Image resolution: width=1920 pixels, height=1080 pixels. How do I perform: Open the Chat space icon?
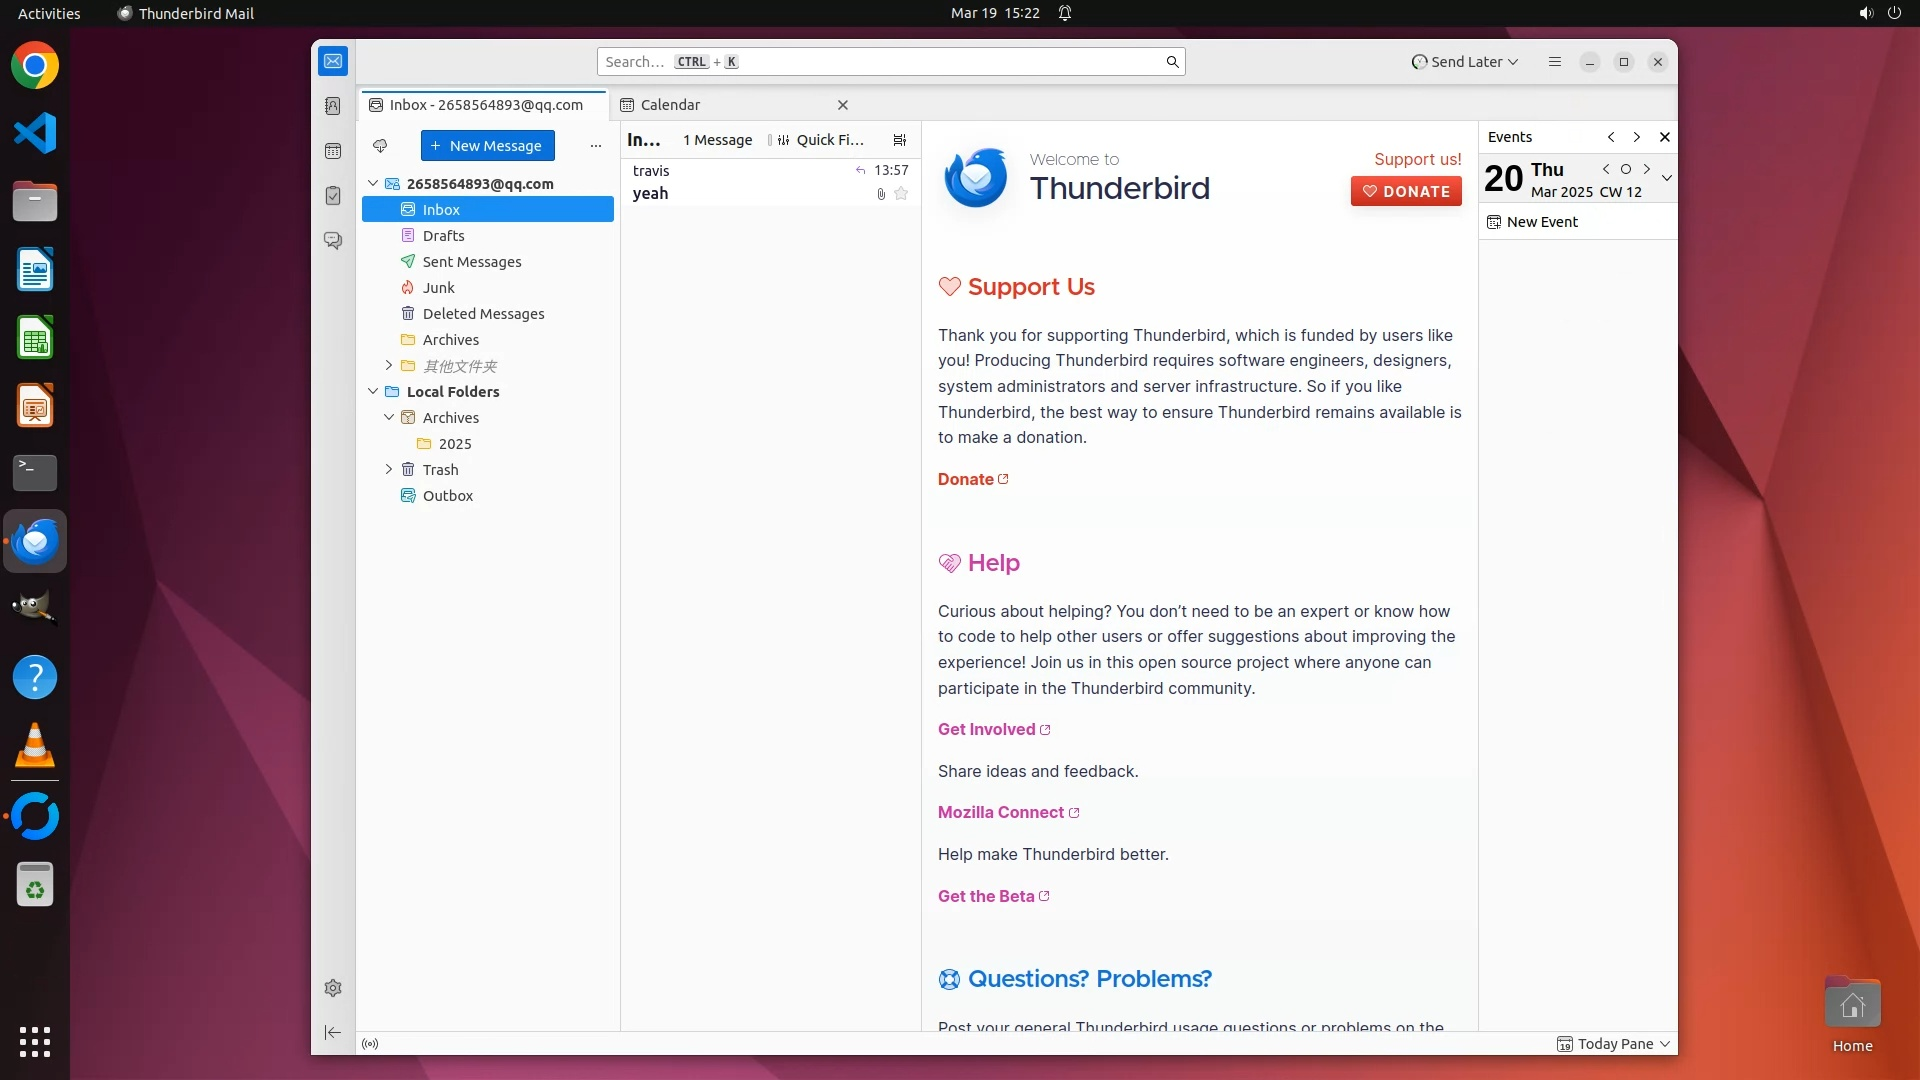333,241
